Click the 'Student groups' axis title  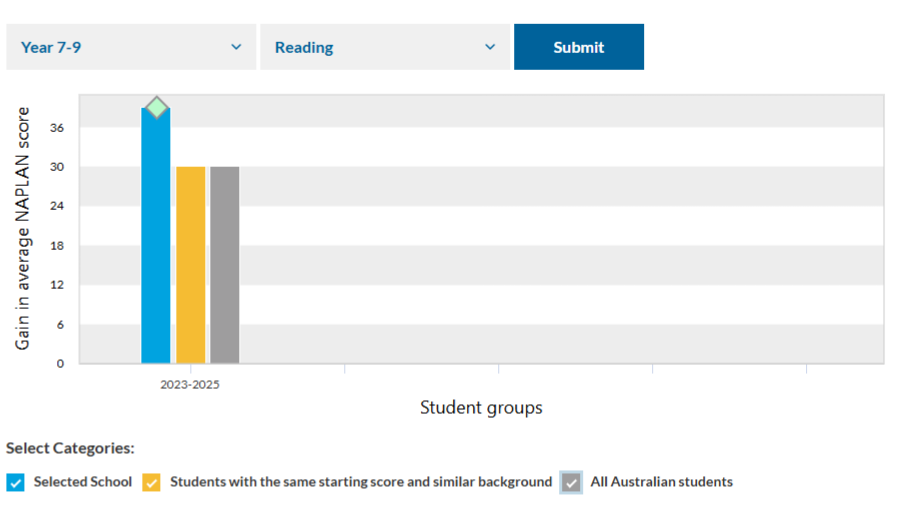pyautogui.click(x=481, y=407)
